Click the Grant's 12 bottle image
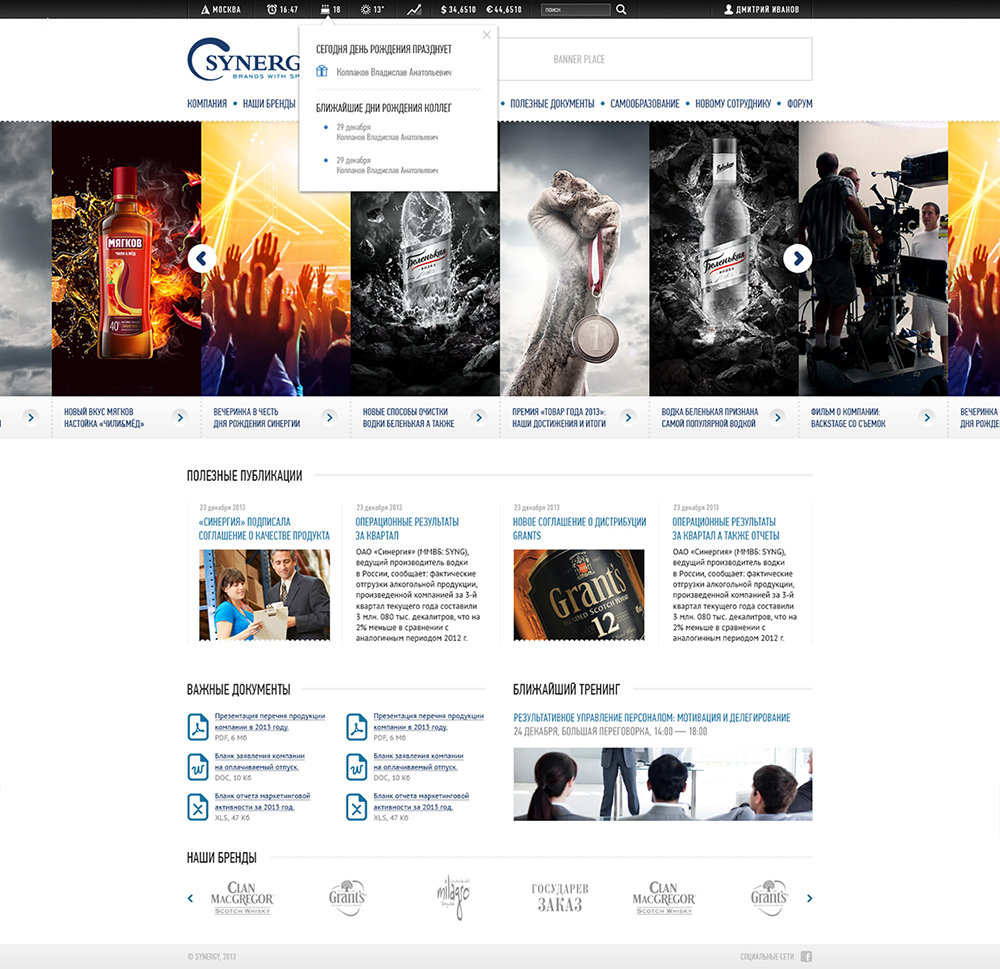Screen dimensions: 1000x969 pyautogui.click(x=578, y=595)
